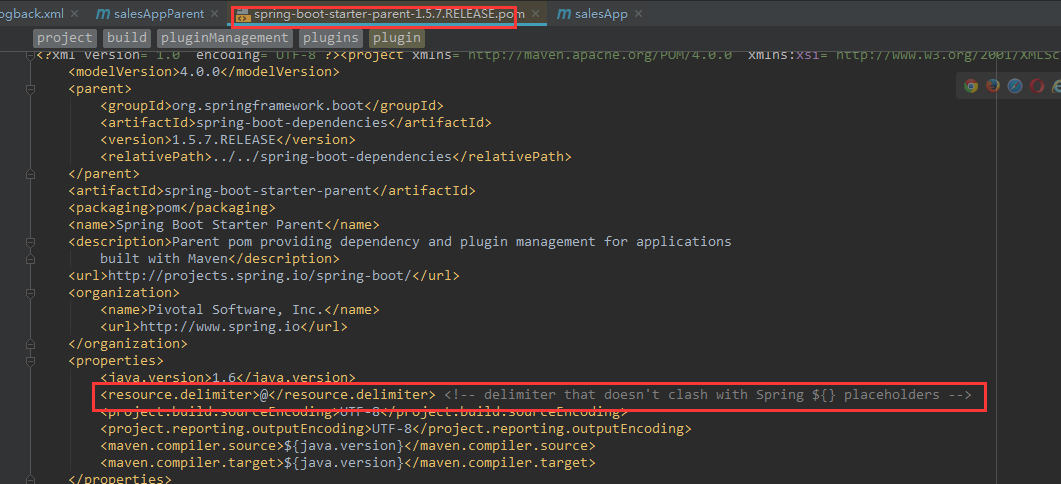Click the delimiter placeholders comment

[x=708, y=395]
